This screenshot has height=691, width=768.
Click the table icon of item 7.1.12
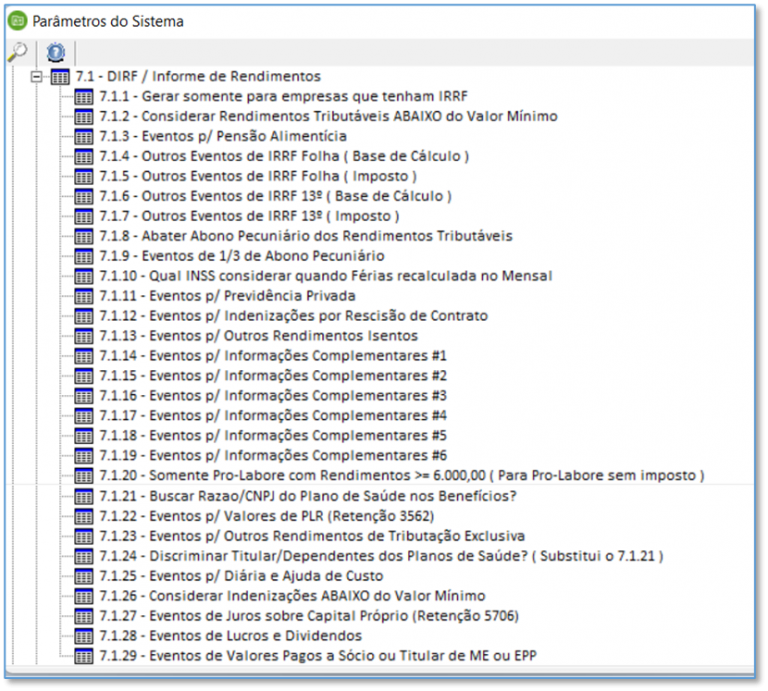pos(85,316)
